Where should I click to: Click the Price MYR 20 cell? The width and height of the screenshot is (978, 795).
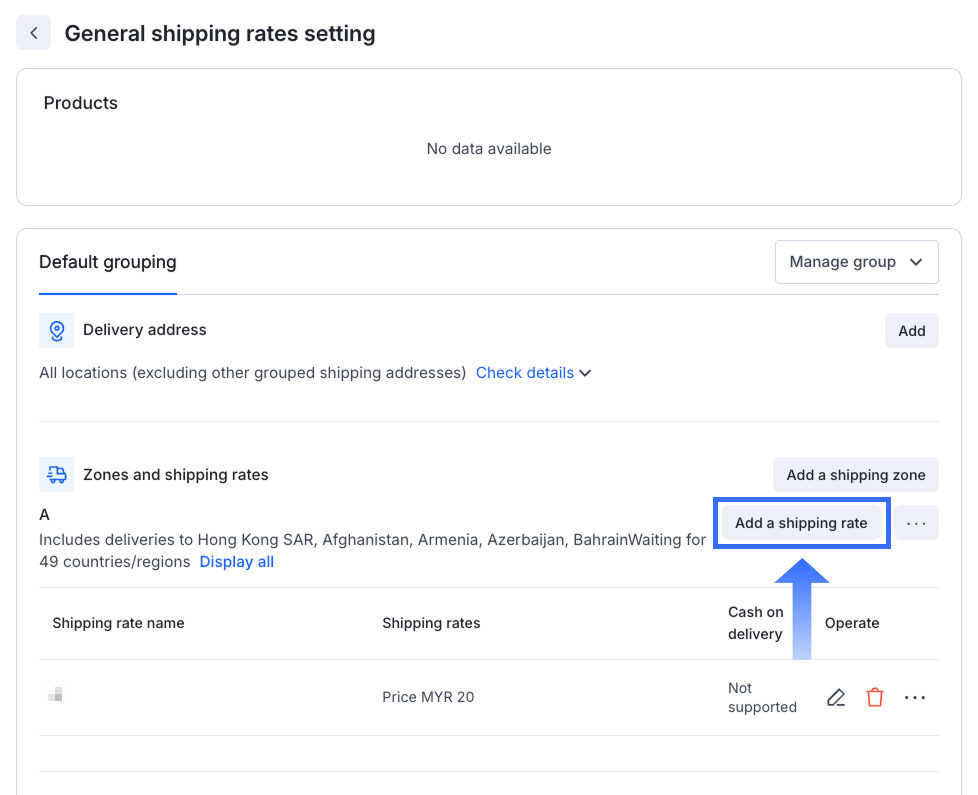[428, 697]
